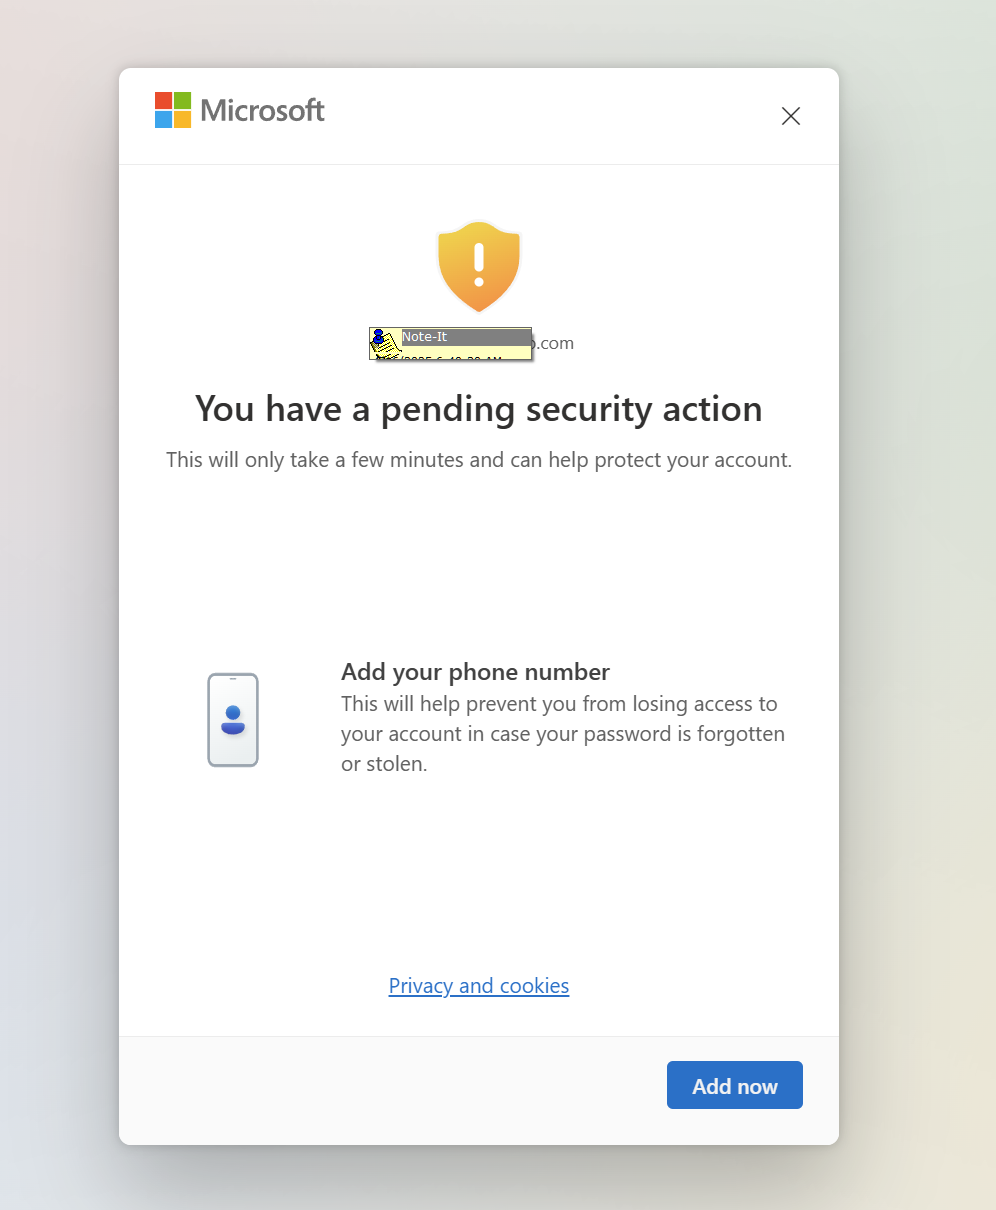The width and height of the screenshot is (996, 1210).
Task: Click the white exclamation mark inside the shield
Action: 479,262
